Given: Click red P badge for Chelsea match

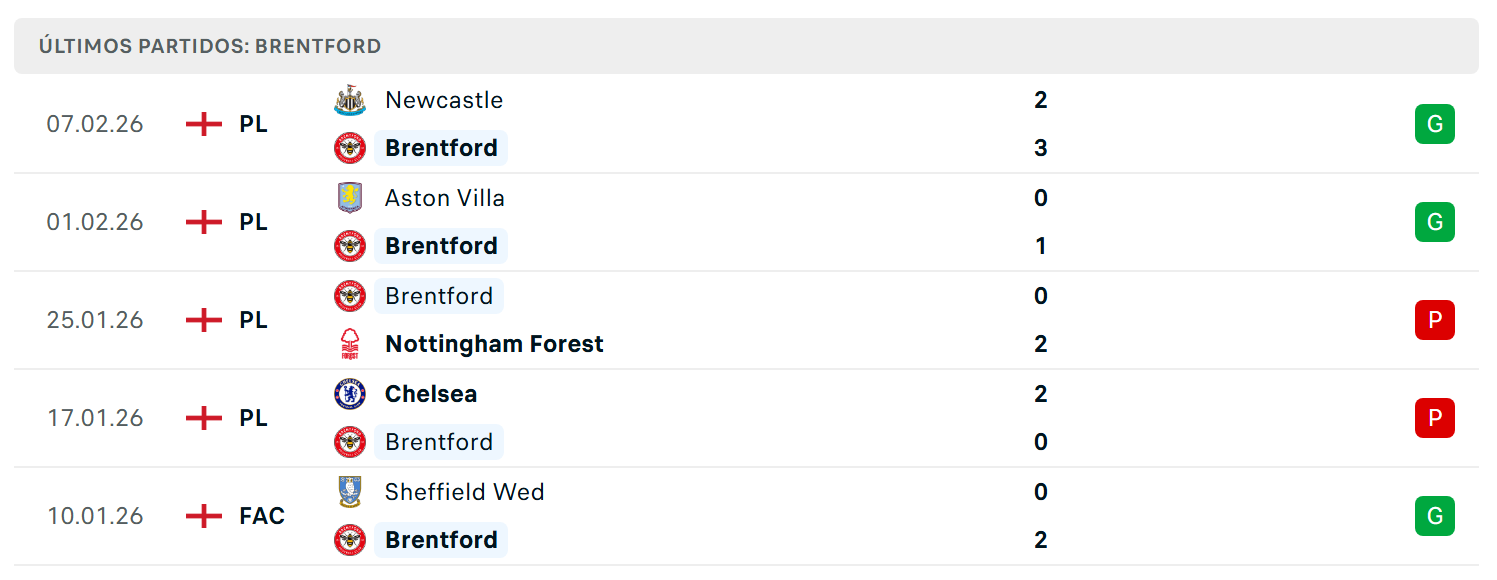Looking at the screenshot, I should point(1435,418).
